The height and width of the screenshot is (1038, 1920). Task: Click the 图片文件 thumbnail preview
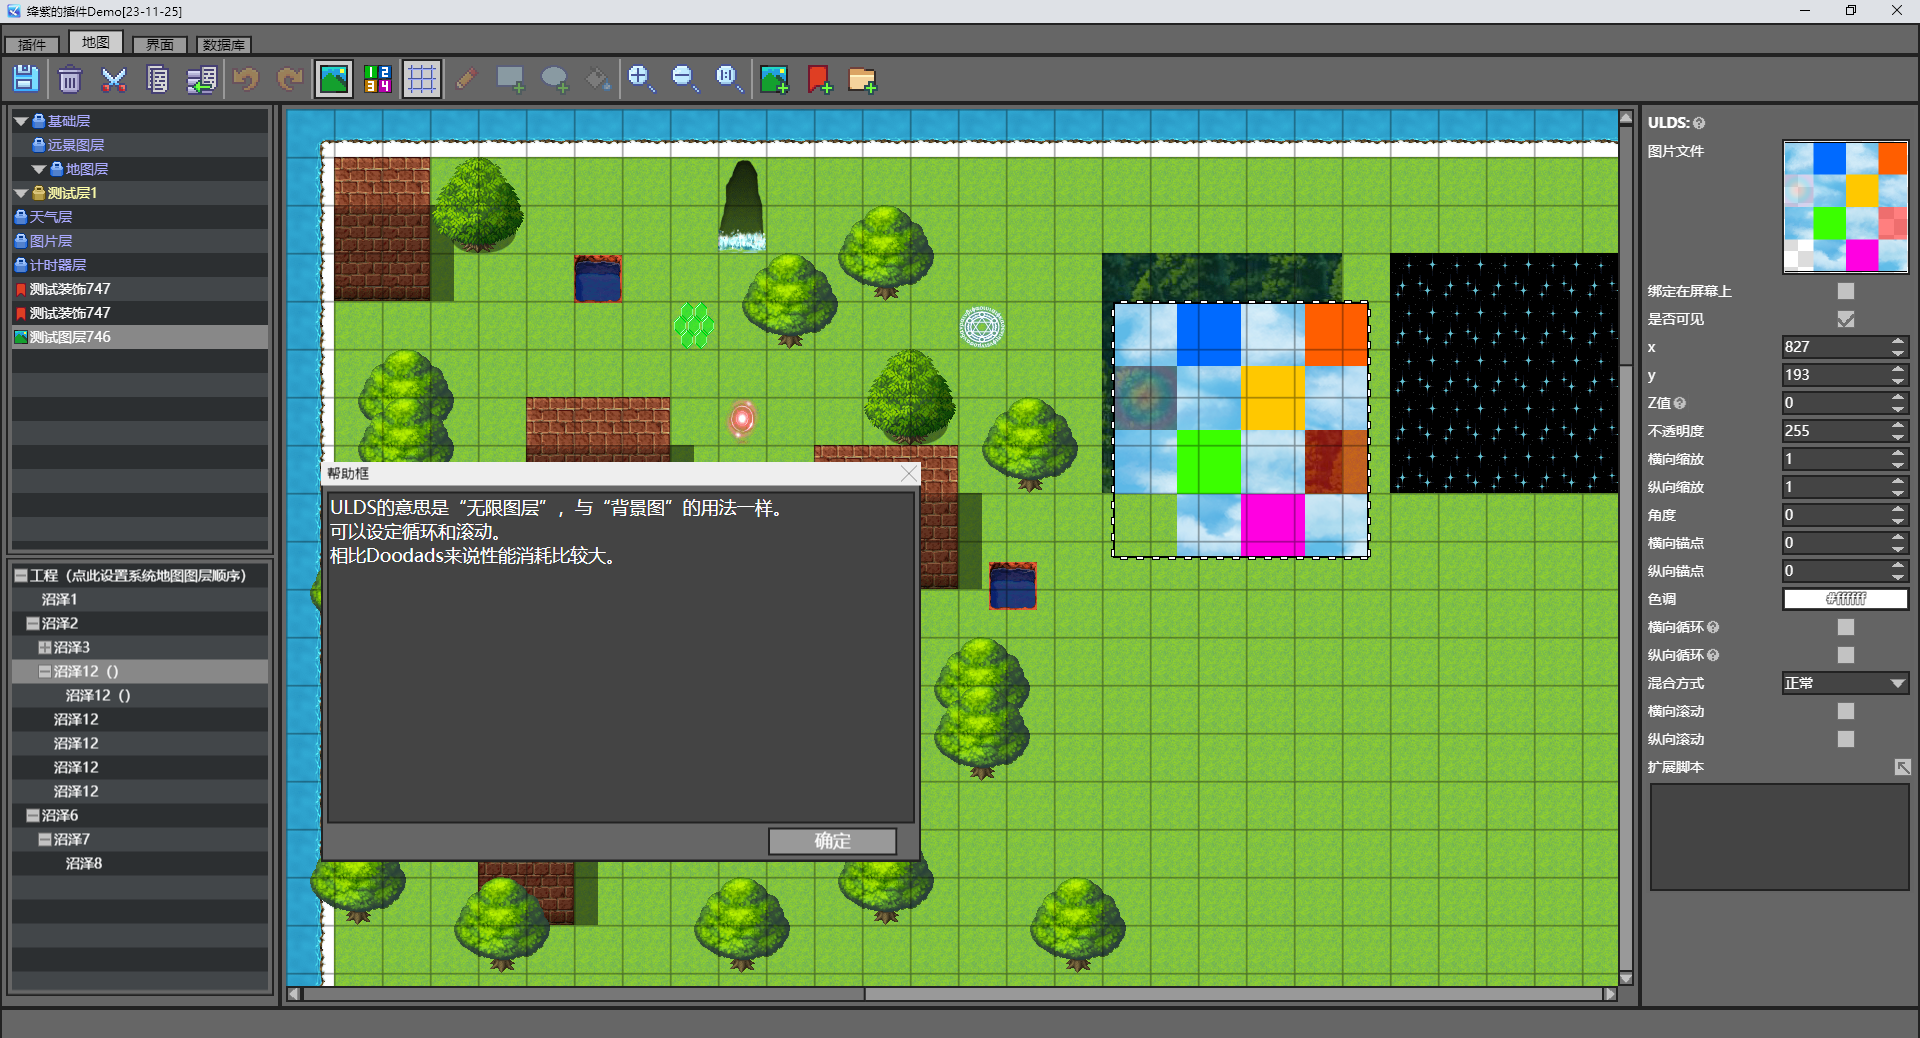pos(1845,207)
